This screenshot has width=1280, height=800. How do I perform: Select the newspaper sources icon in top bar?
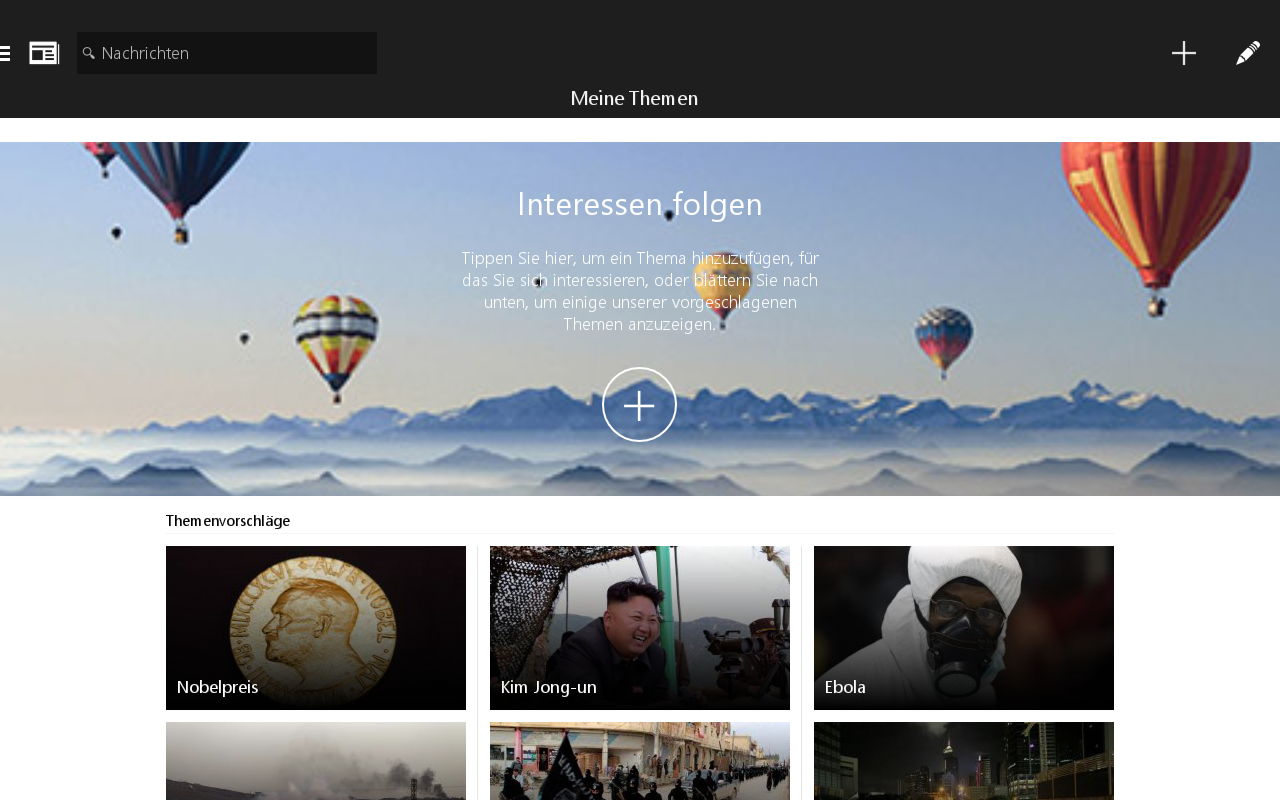point(44,53)
